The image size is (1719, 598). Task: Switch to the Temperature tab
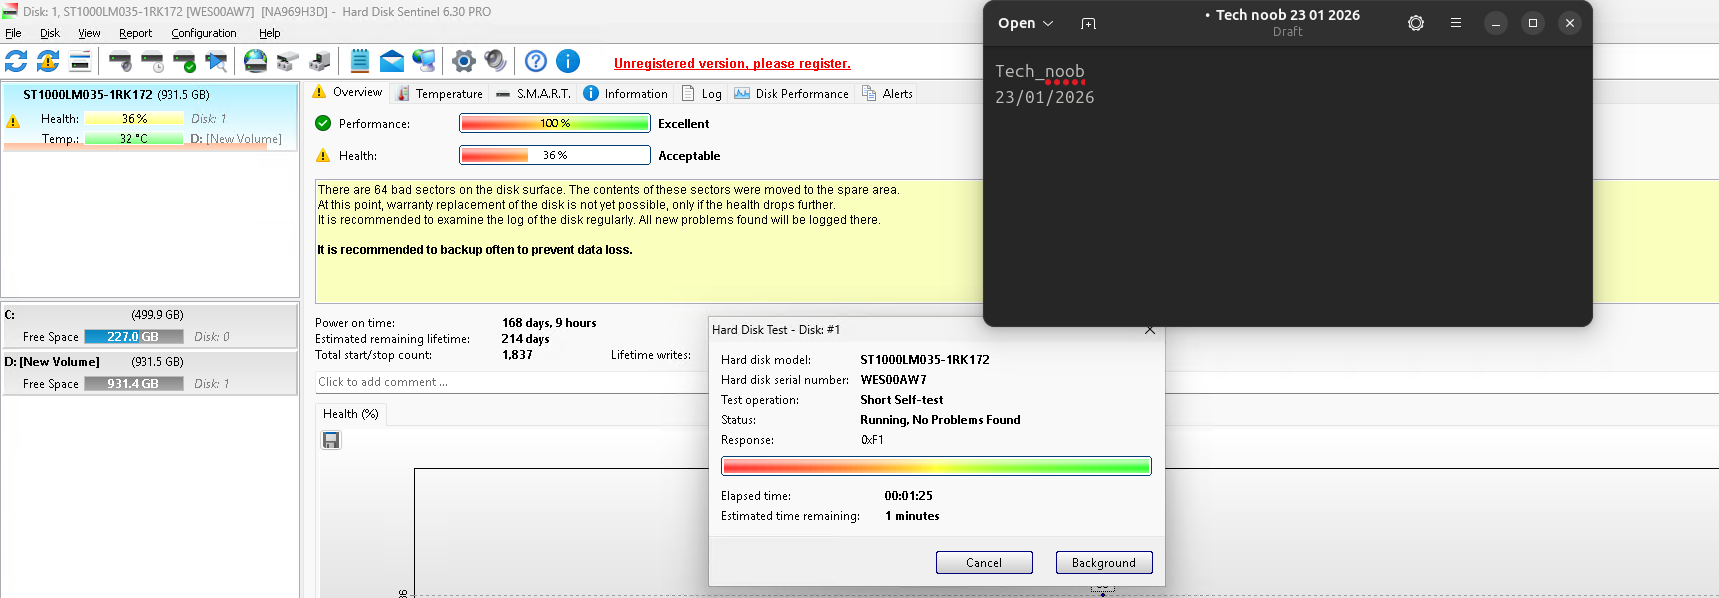pos(440,94)
